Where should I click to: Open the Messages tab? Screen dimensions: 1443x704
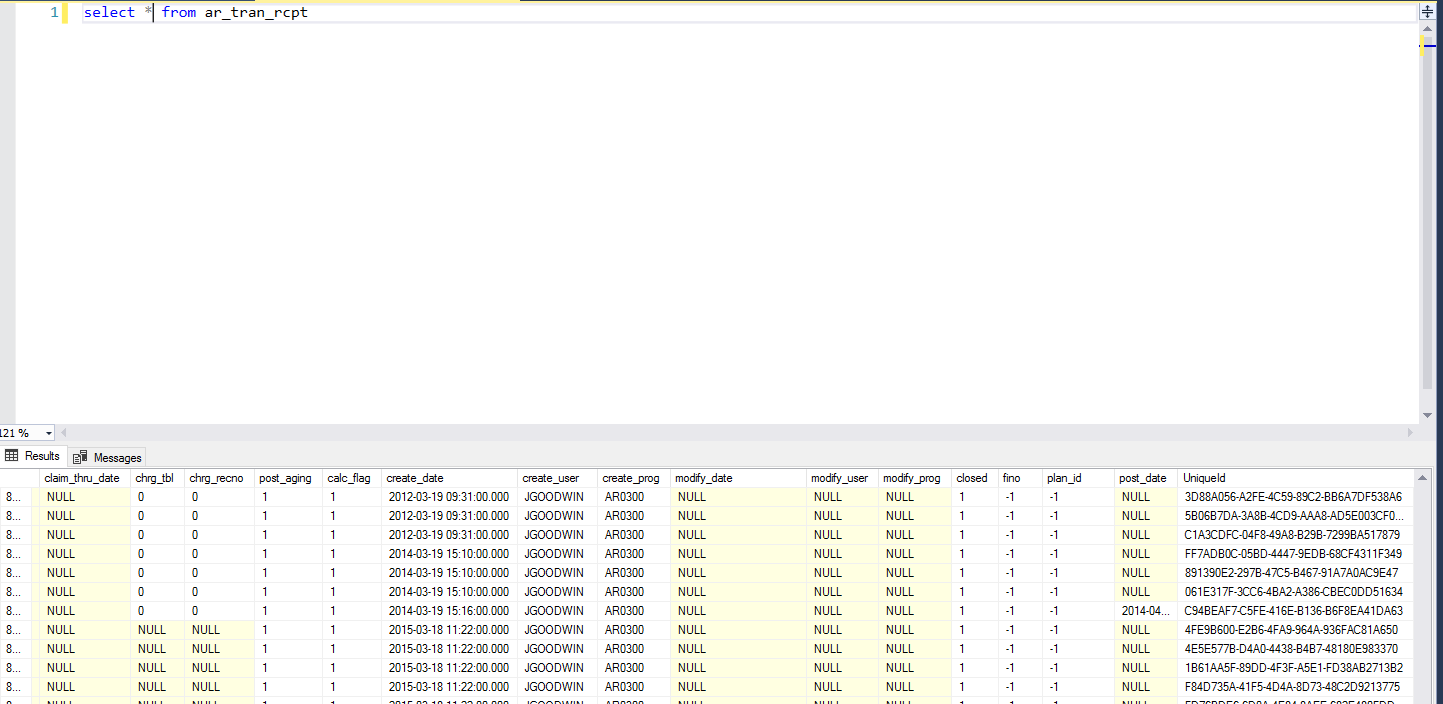click(x=108, y=457)
